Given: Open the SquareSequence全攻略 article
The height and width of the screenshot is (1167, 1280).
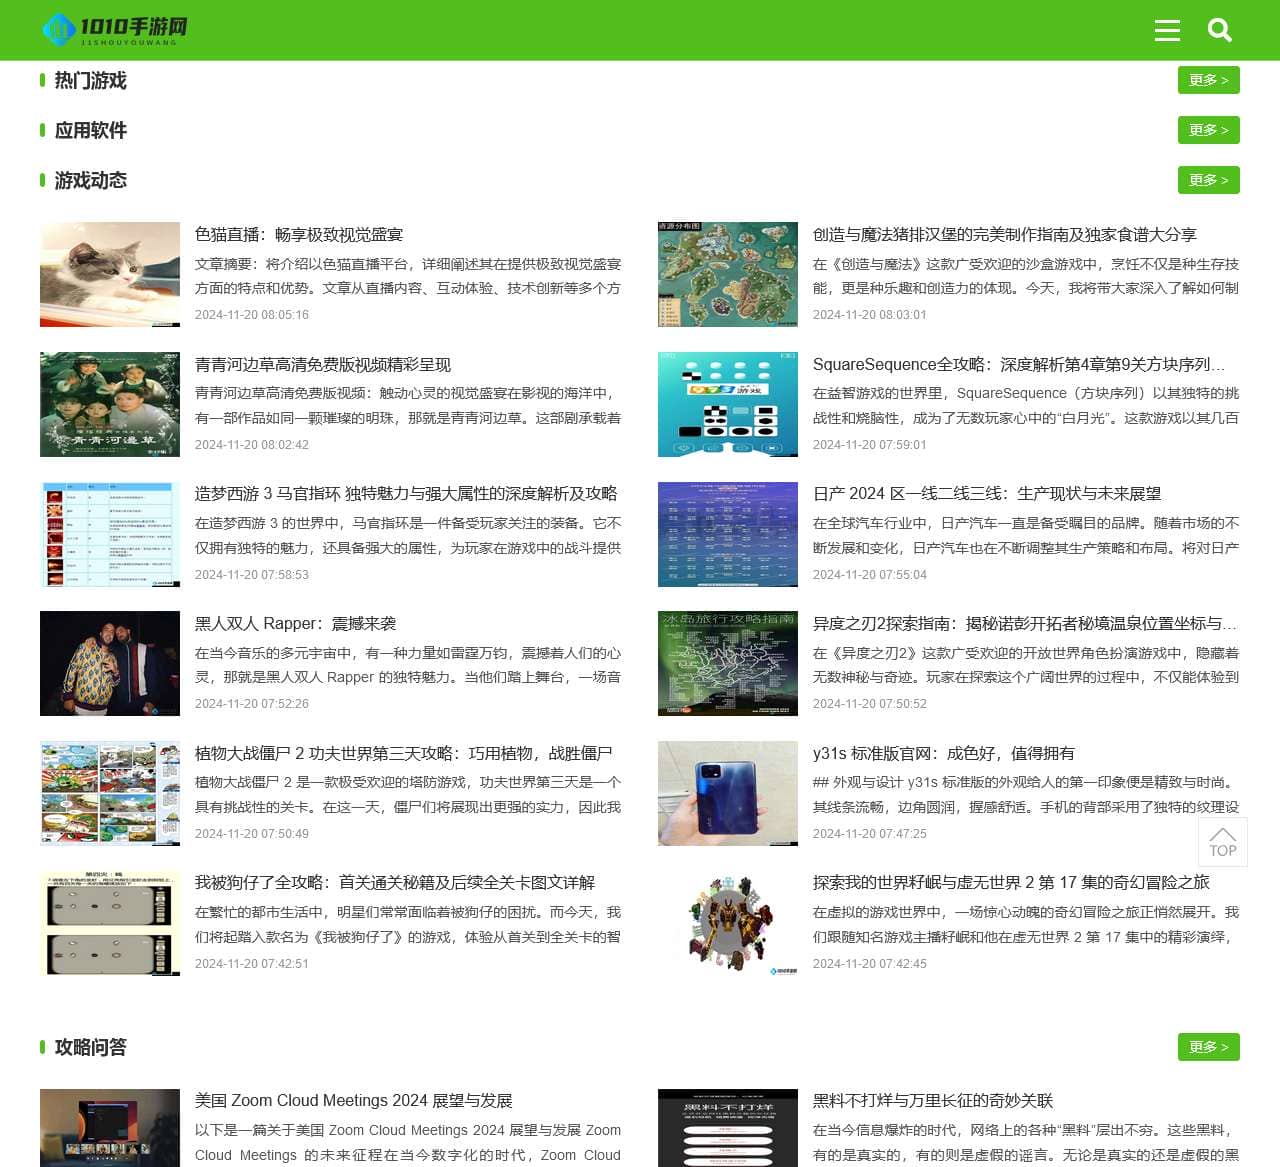Looking at the screenshot, I should click(1019, 364).
